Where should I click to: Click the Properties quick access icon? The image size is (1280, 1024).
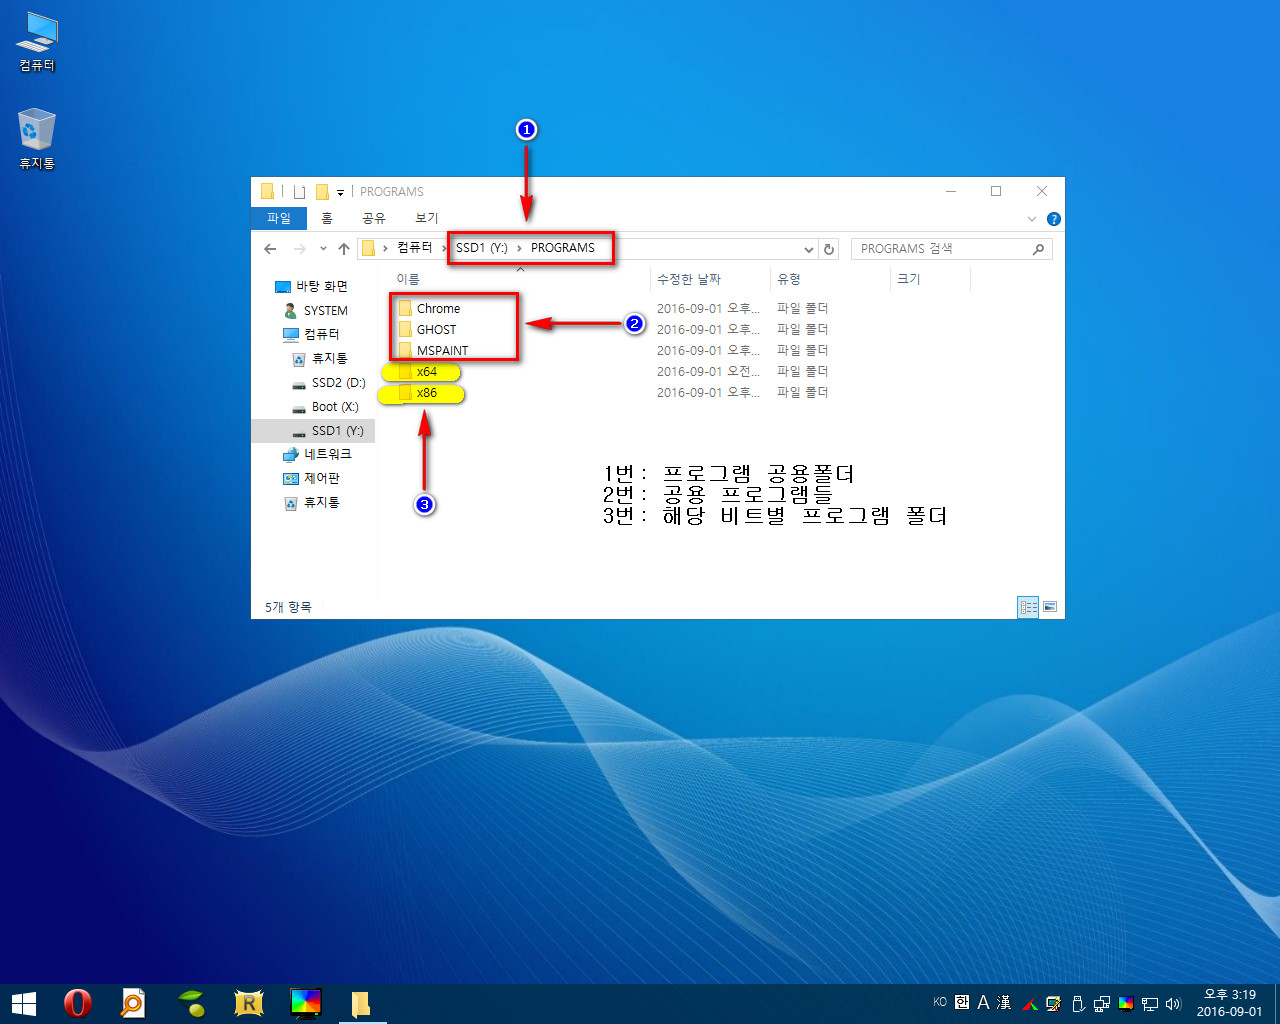(x=299, y=192)
